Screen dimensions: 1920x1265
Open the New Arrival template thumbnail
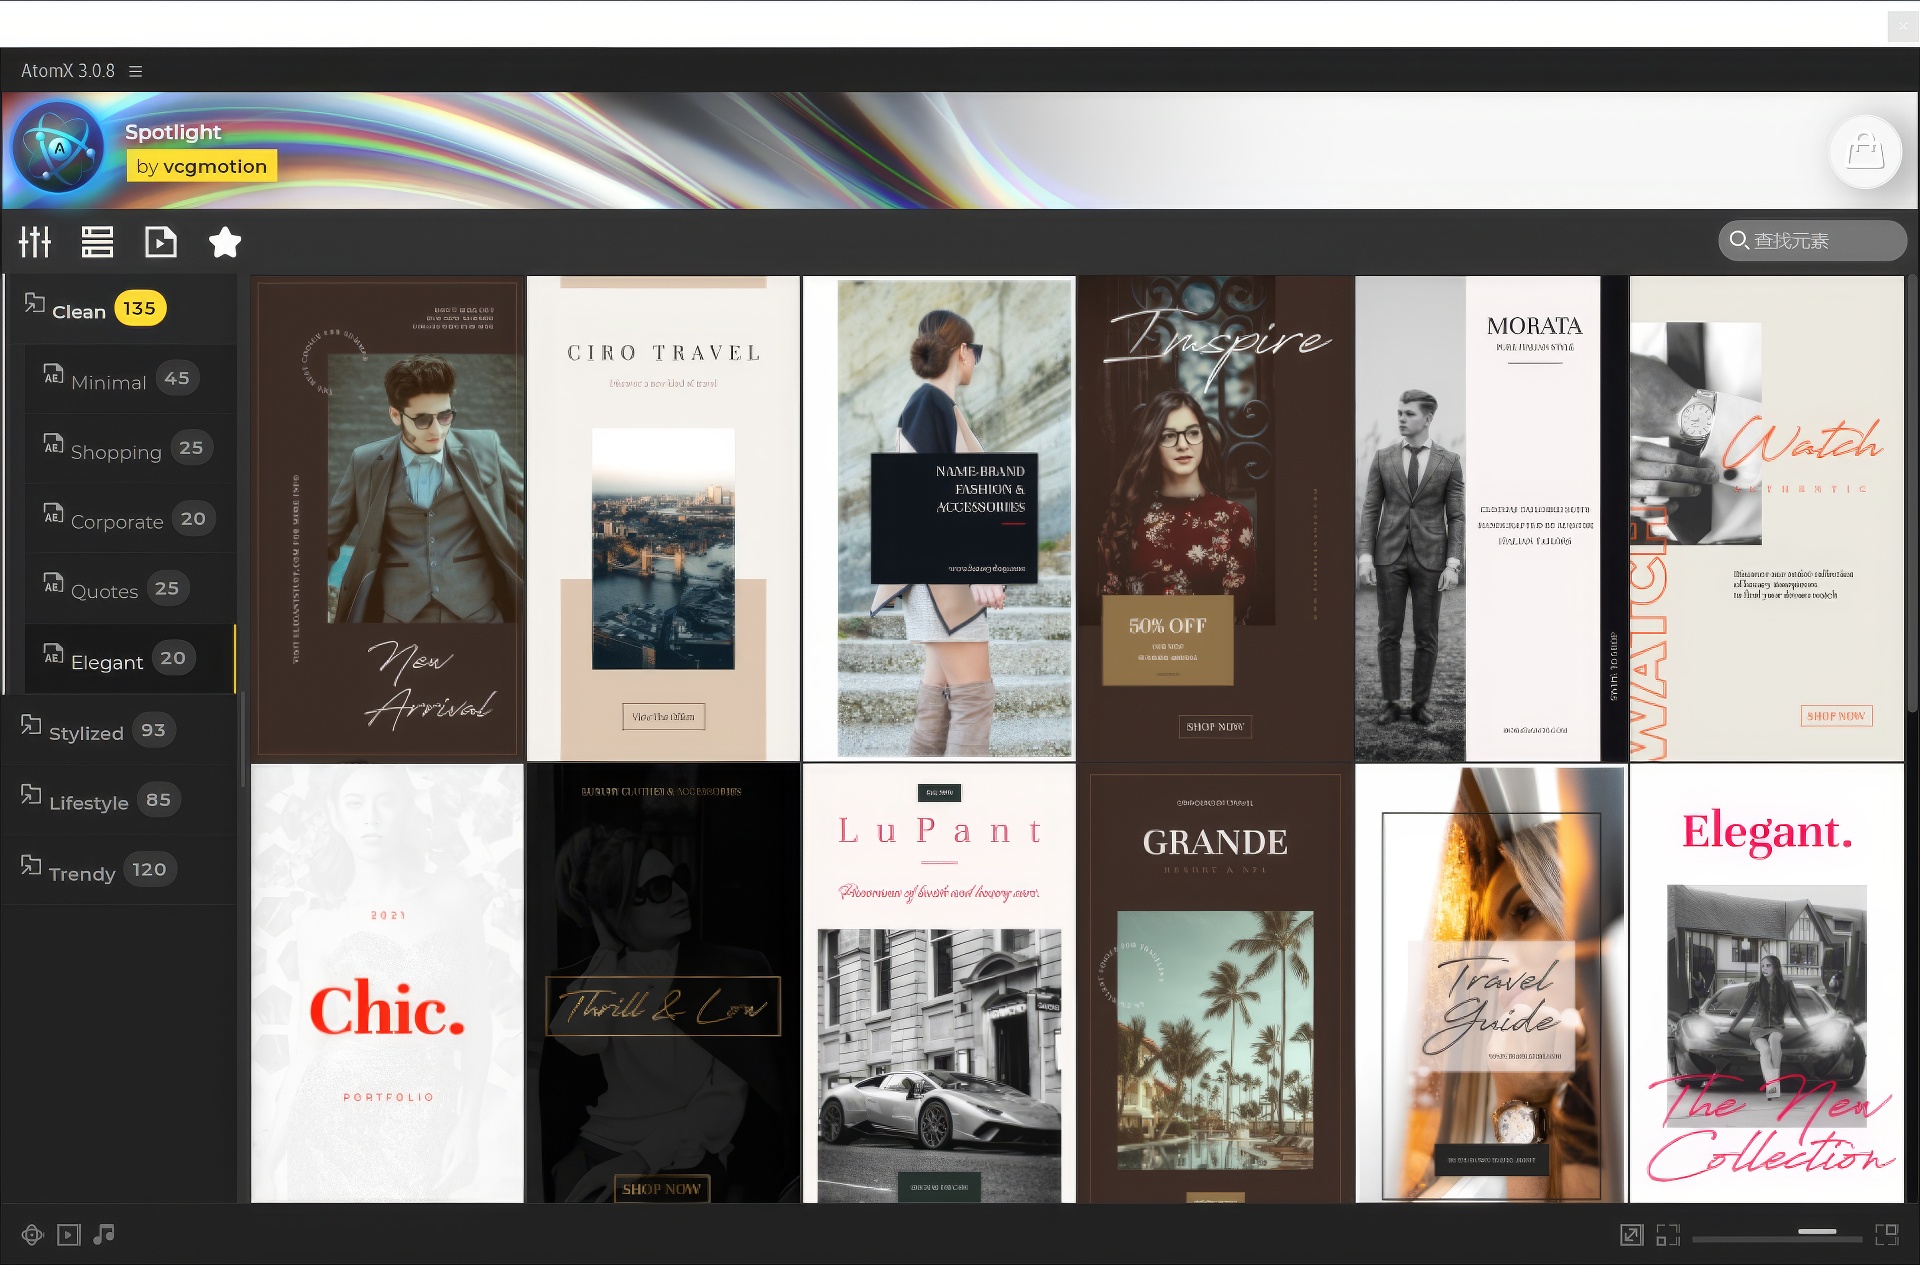pos(388,518)
